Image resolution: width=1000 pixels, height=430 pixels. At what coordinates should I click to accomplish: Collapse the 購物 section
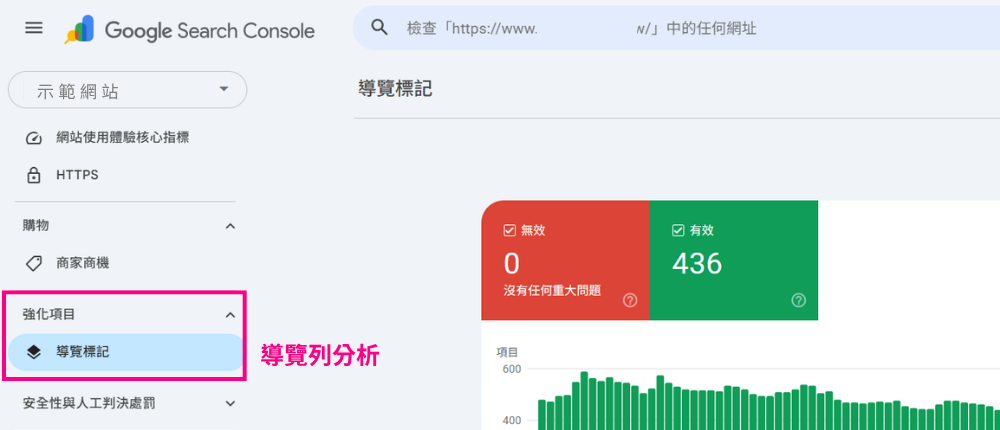[231, 226]
